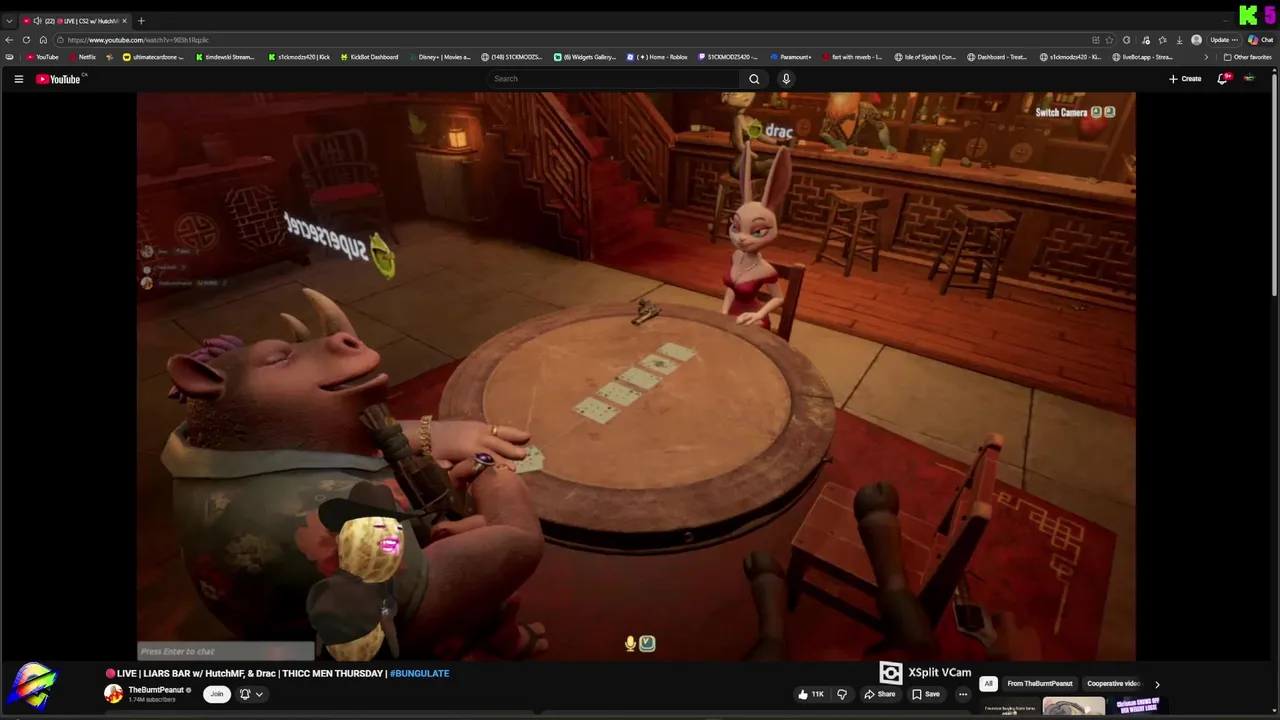Open a new browser tab

point(141,21)
